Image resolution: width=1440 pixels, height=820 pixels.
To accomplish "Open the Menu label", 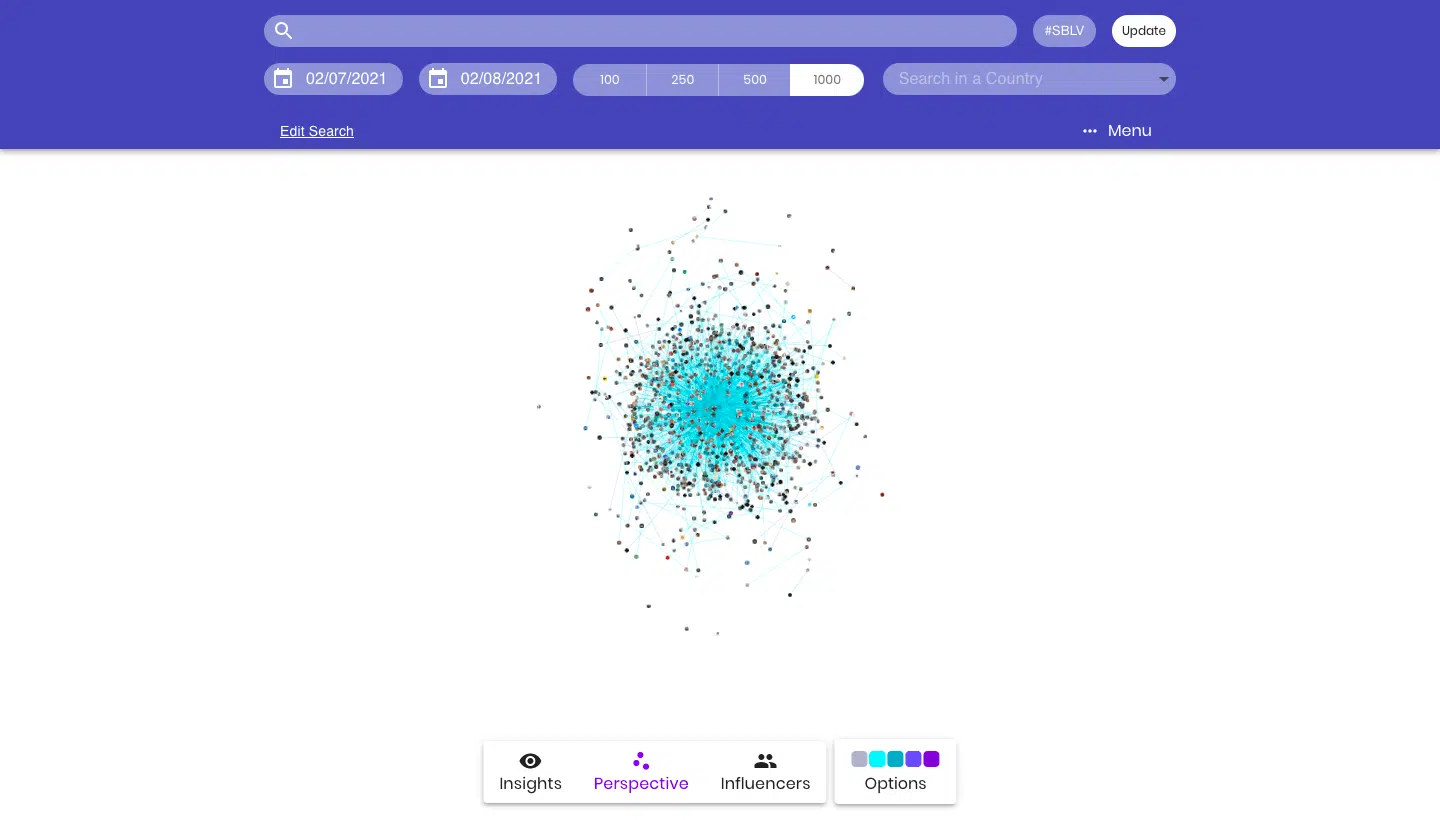I will (1129, 131).
